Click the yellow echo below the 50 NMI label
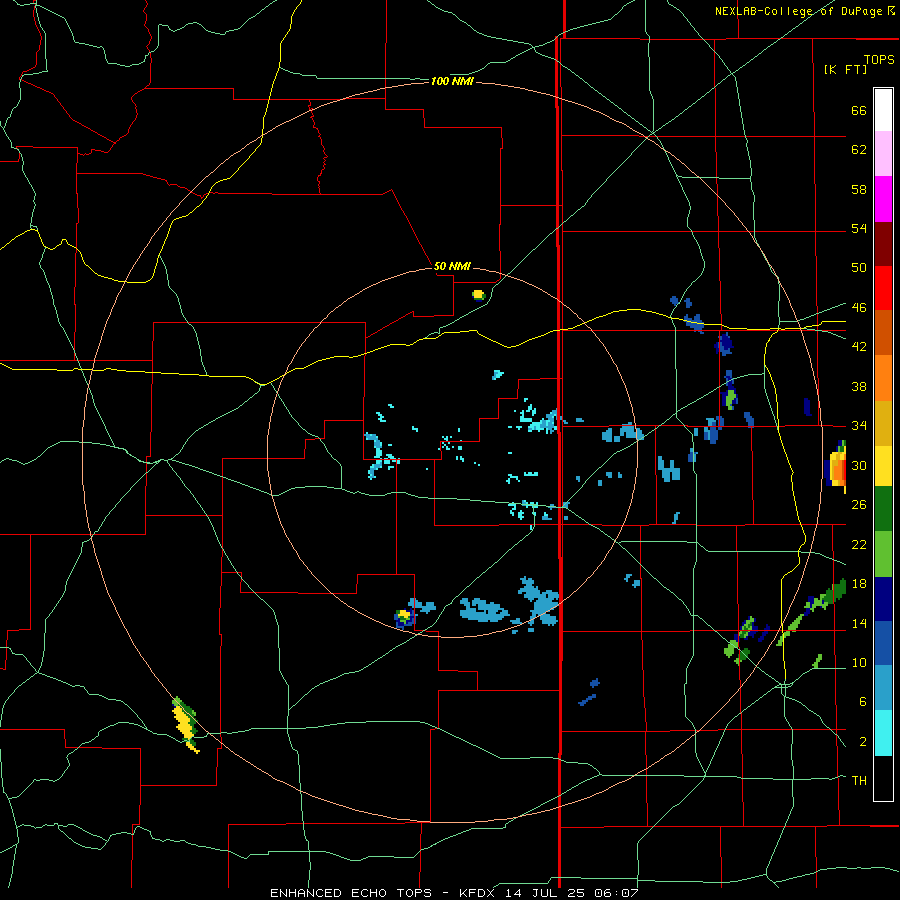This screenshot has width=900, height=900. [478, 295]
